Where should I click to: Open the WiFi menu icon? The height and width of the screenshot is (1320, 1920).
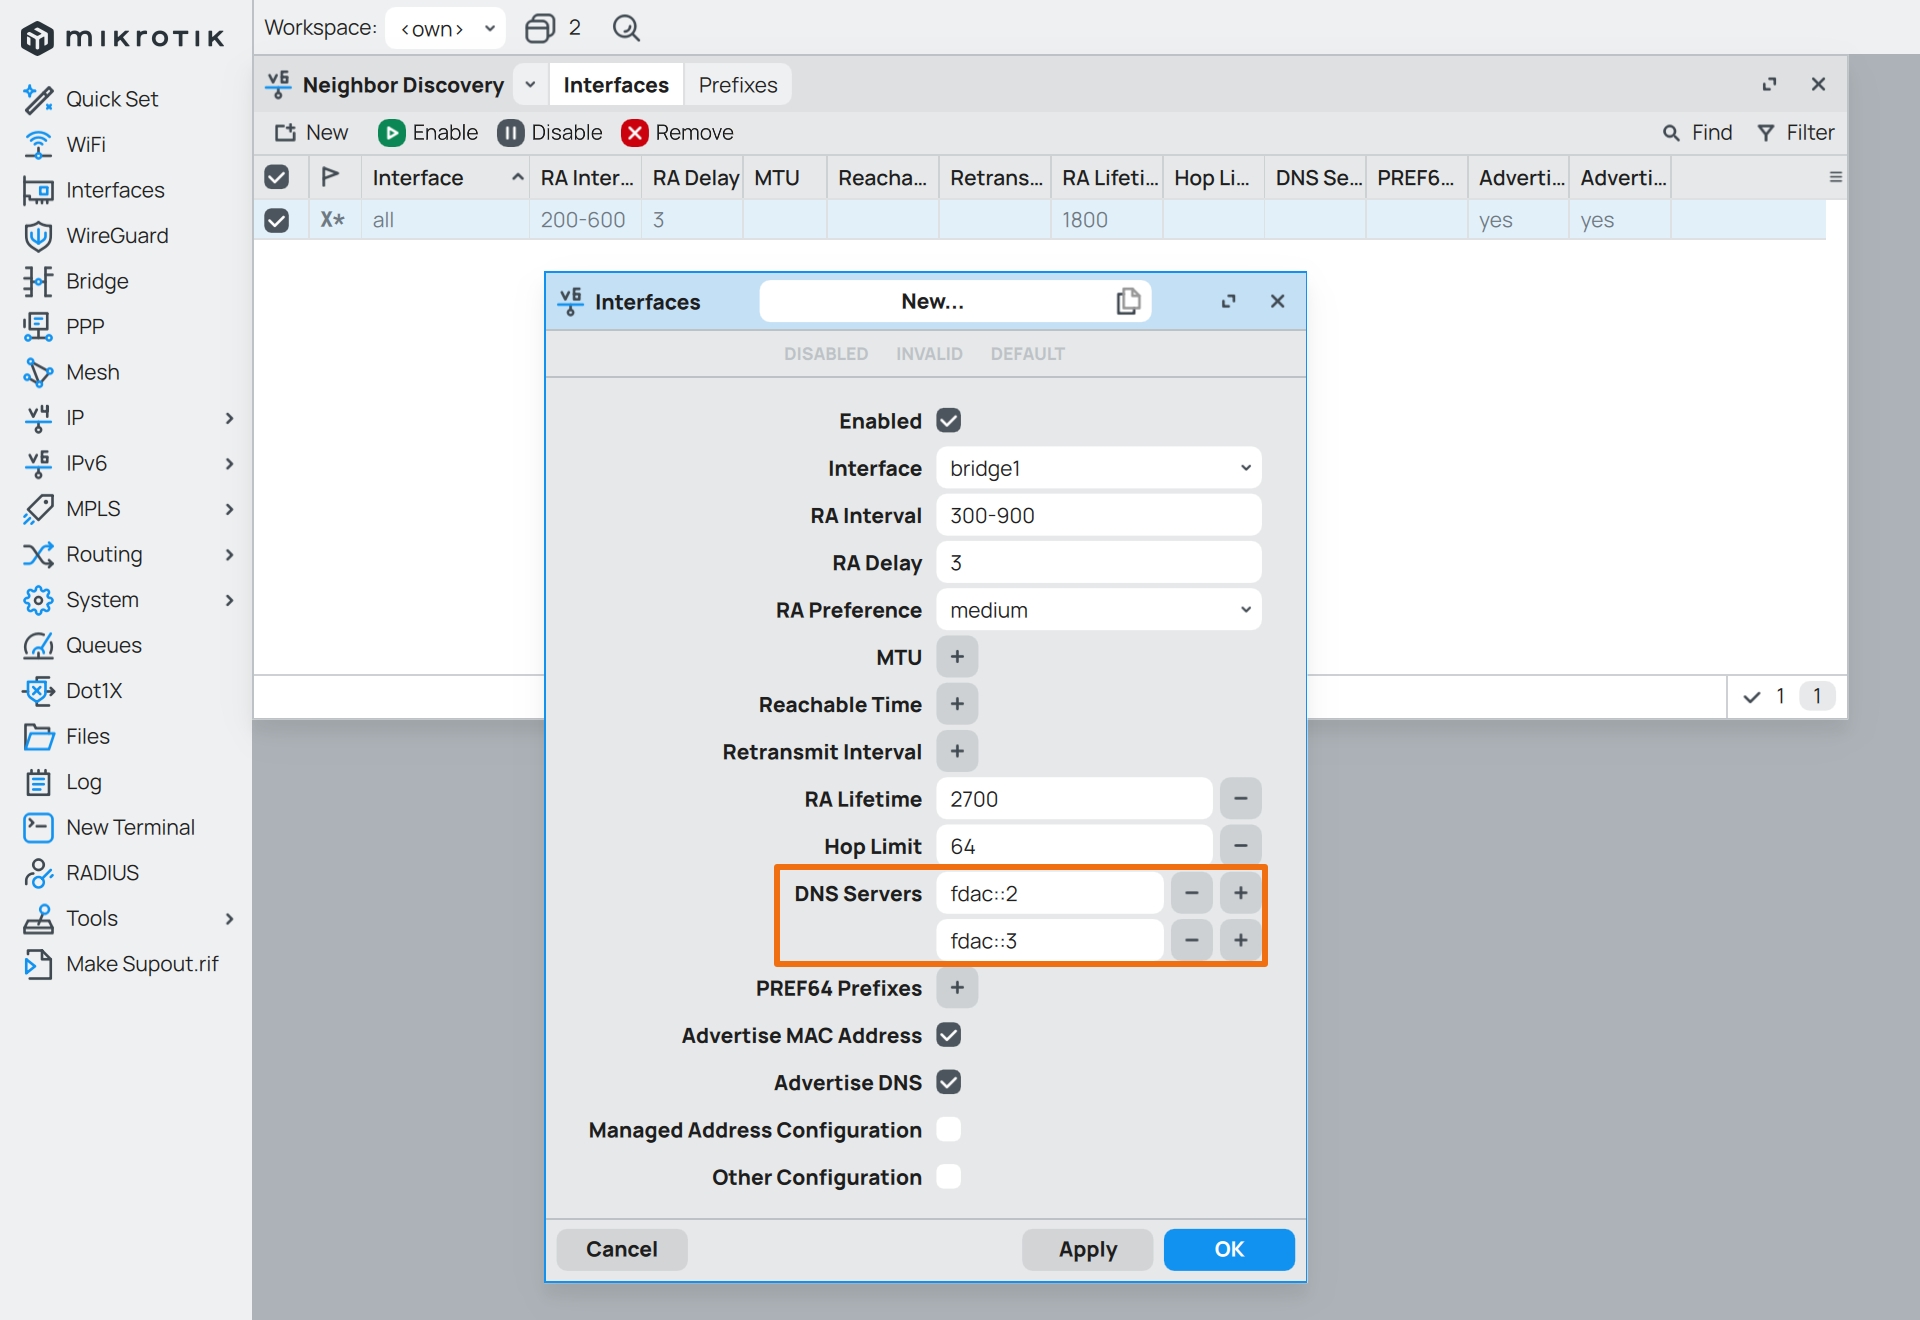pyautogui.click(x=38, y=145)
